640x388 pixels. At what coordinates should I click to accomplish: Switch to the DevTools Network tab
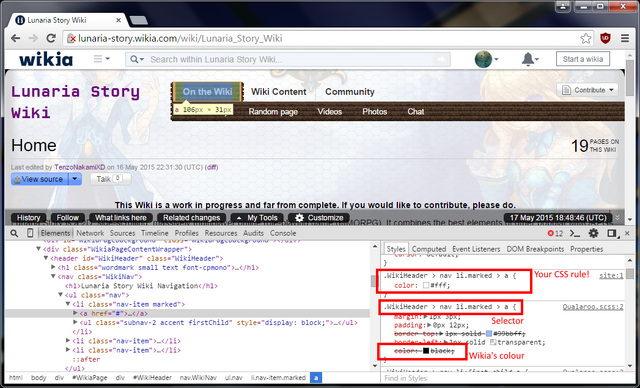click(x=90, y=233)
